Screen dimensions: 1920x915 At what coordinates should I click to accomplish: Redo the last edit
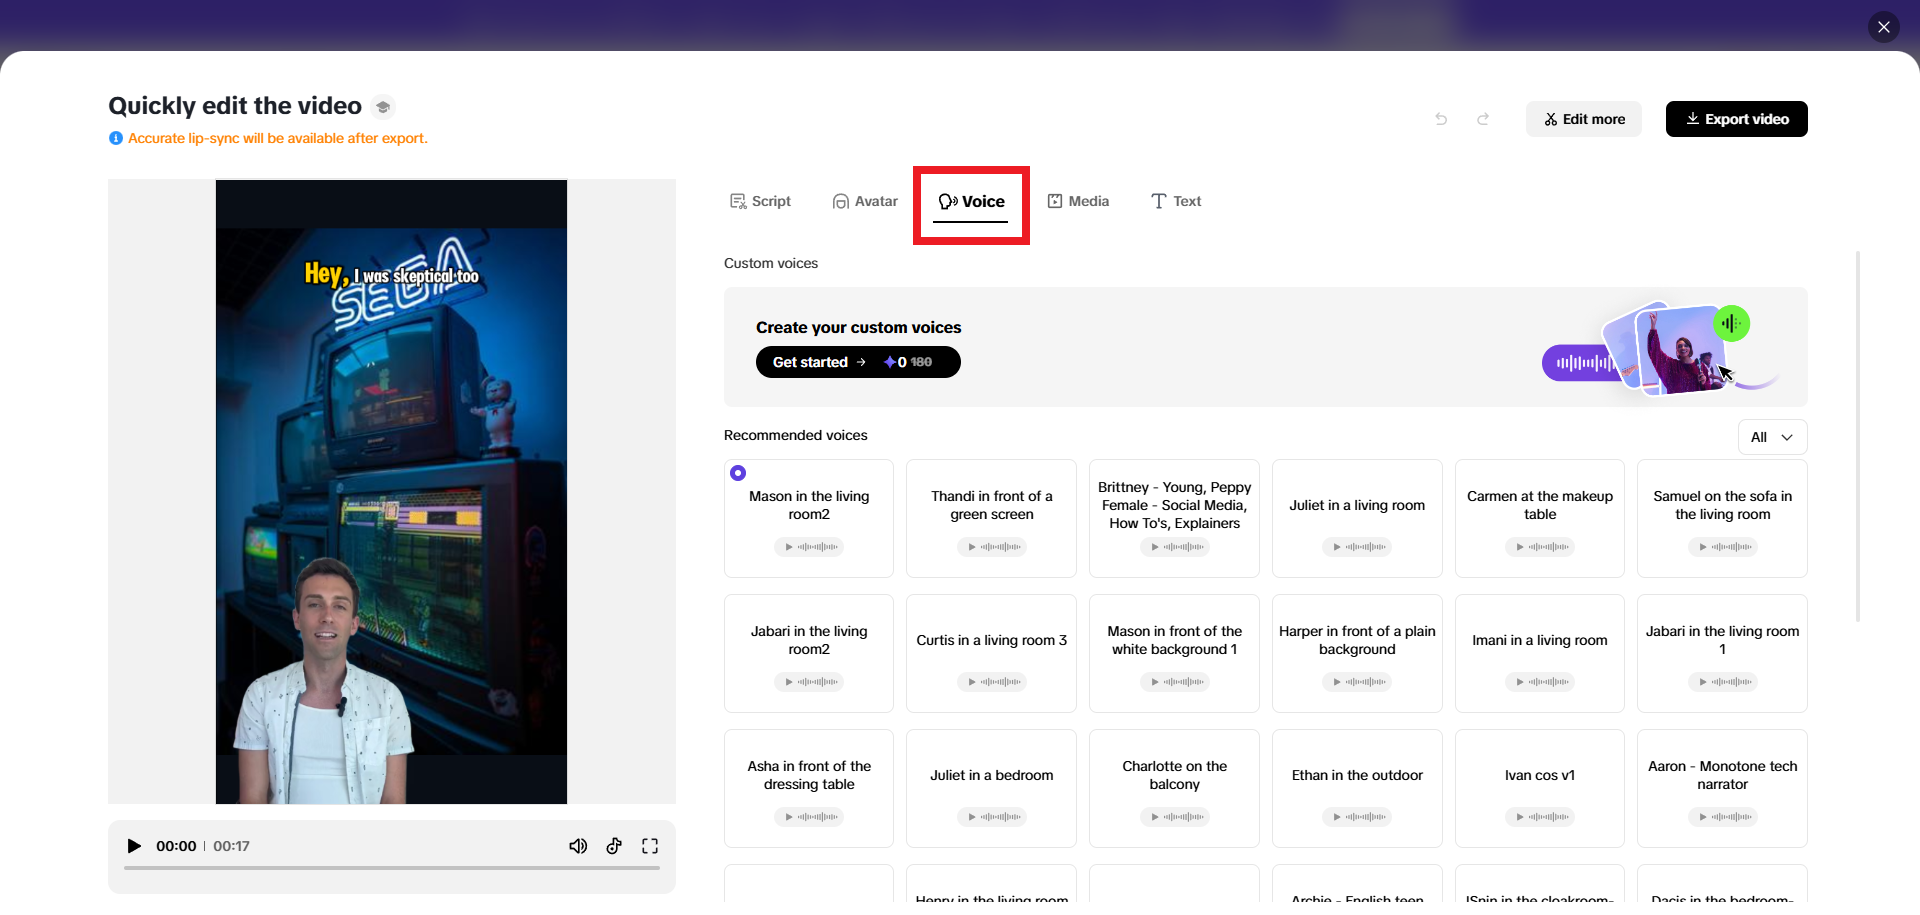(1483, 119)
